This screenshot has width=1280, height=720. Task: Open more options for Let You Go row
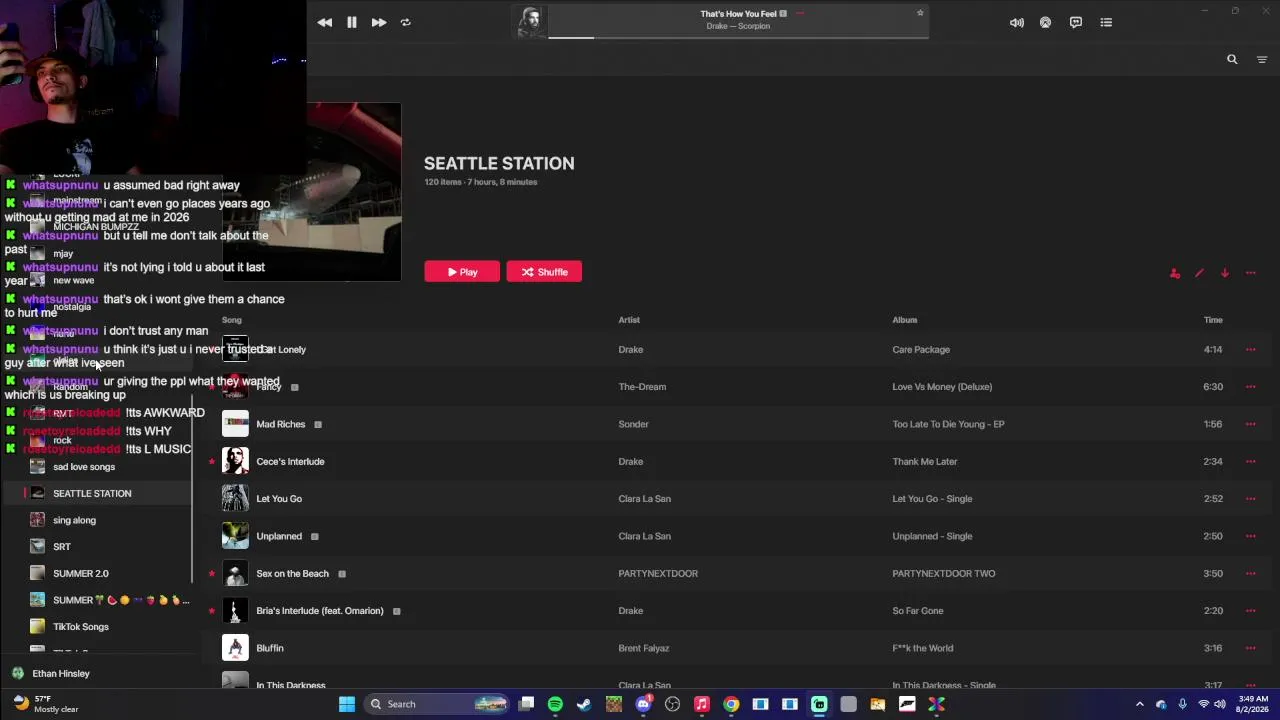1250,499
